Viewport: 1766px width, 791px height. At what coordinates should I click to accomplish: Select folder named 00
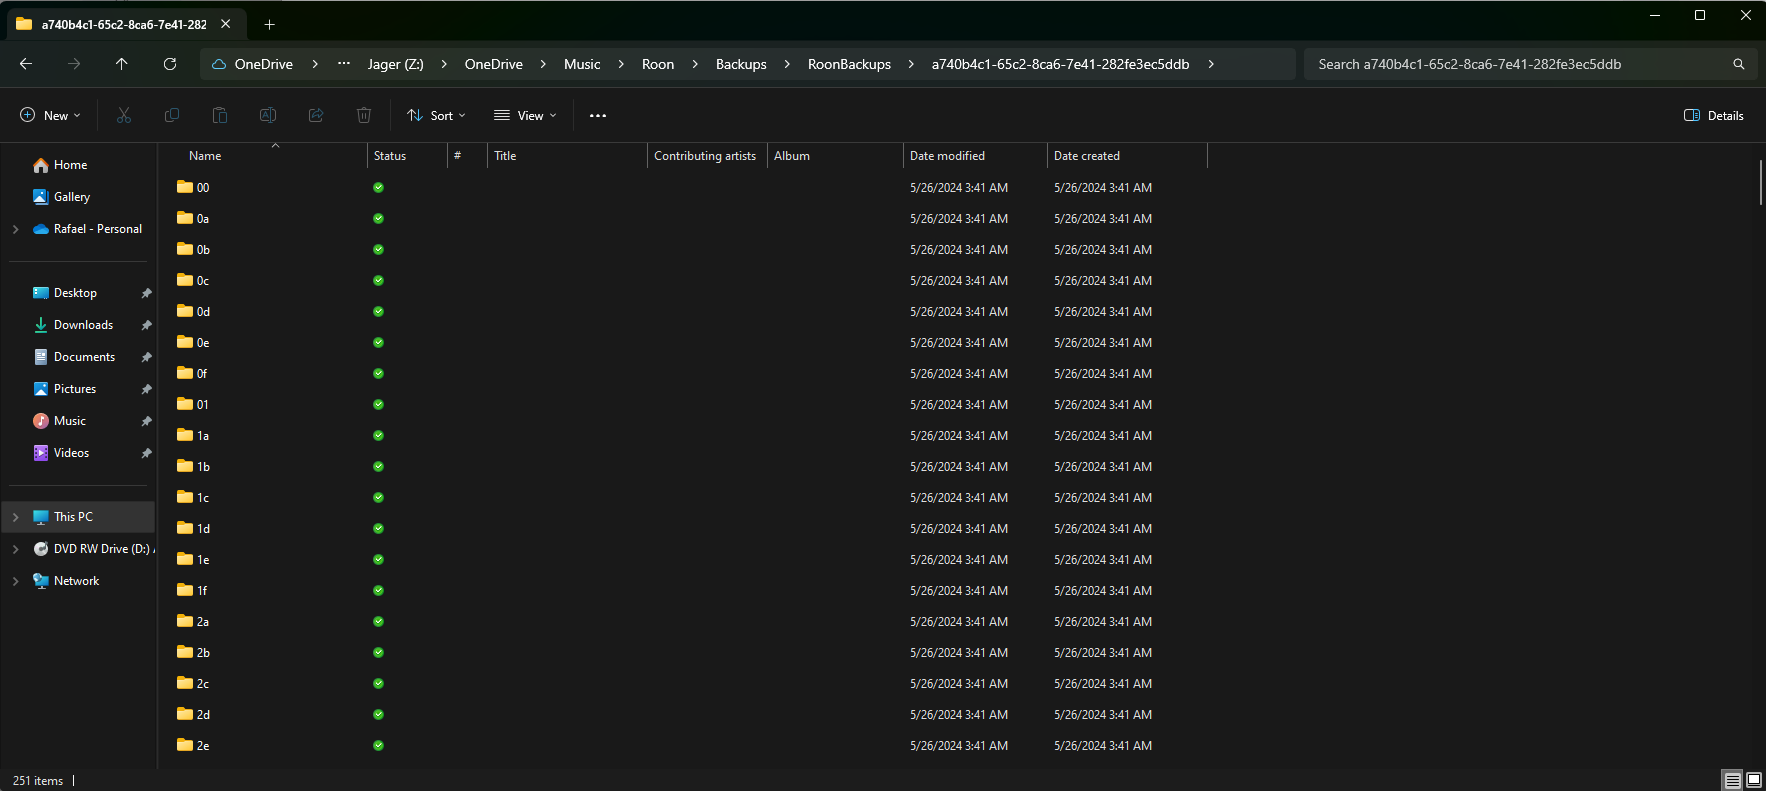point(203,188)
